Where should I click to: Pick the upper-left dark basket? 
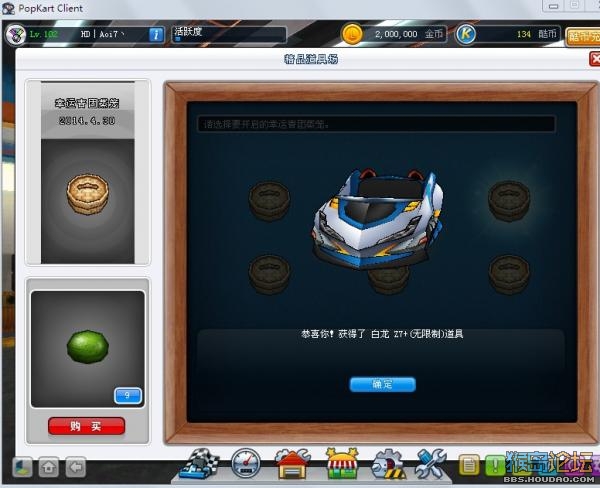coord(269,200)
